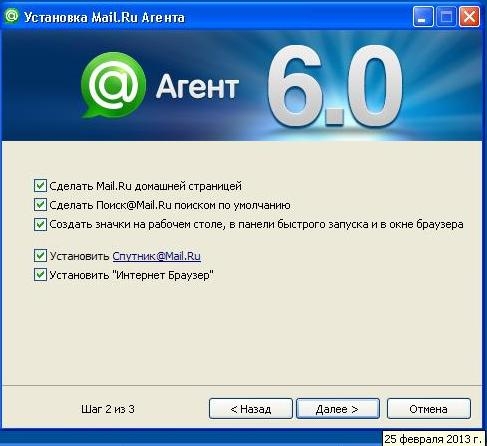487x446 pixels.
Task: Minimize the installer window
Action: 423,16
